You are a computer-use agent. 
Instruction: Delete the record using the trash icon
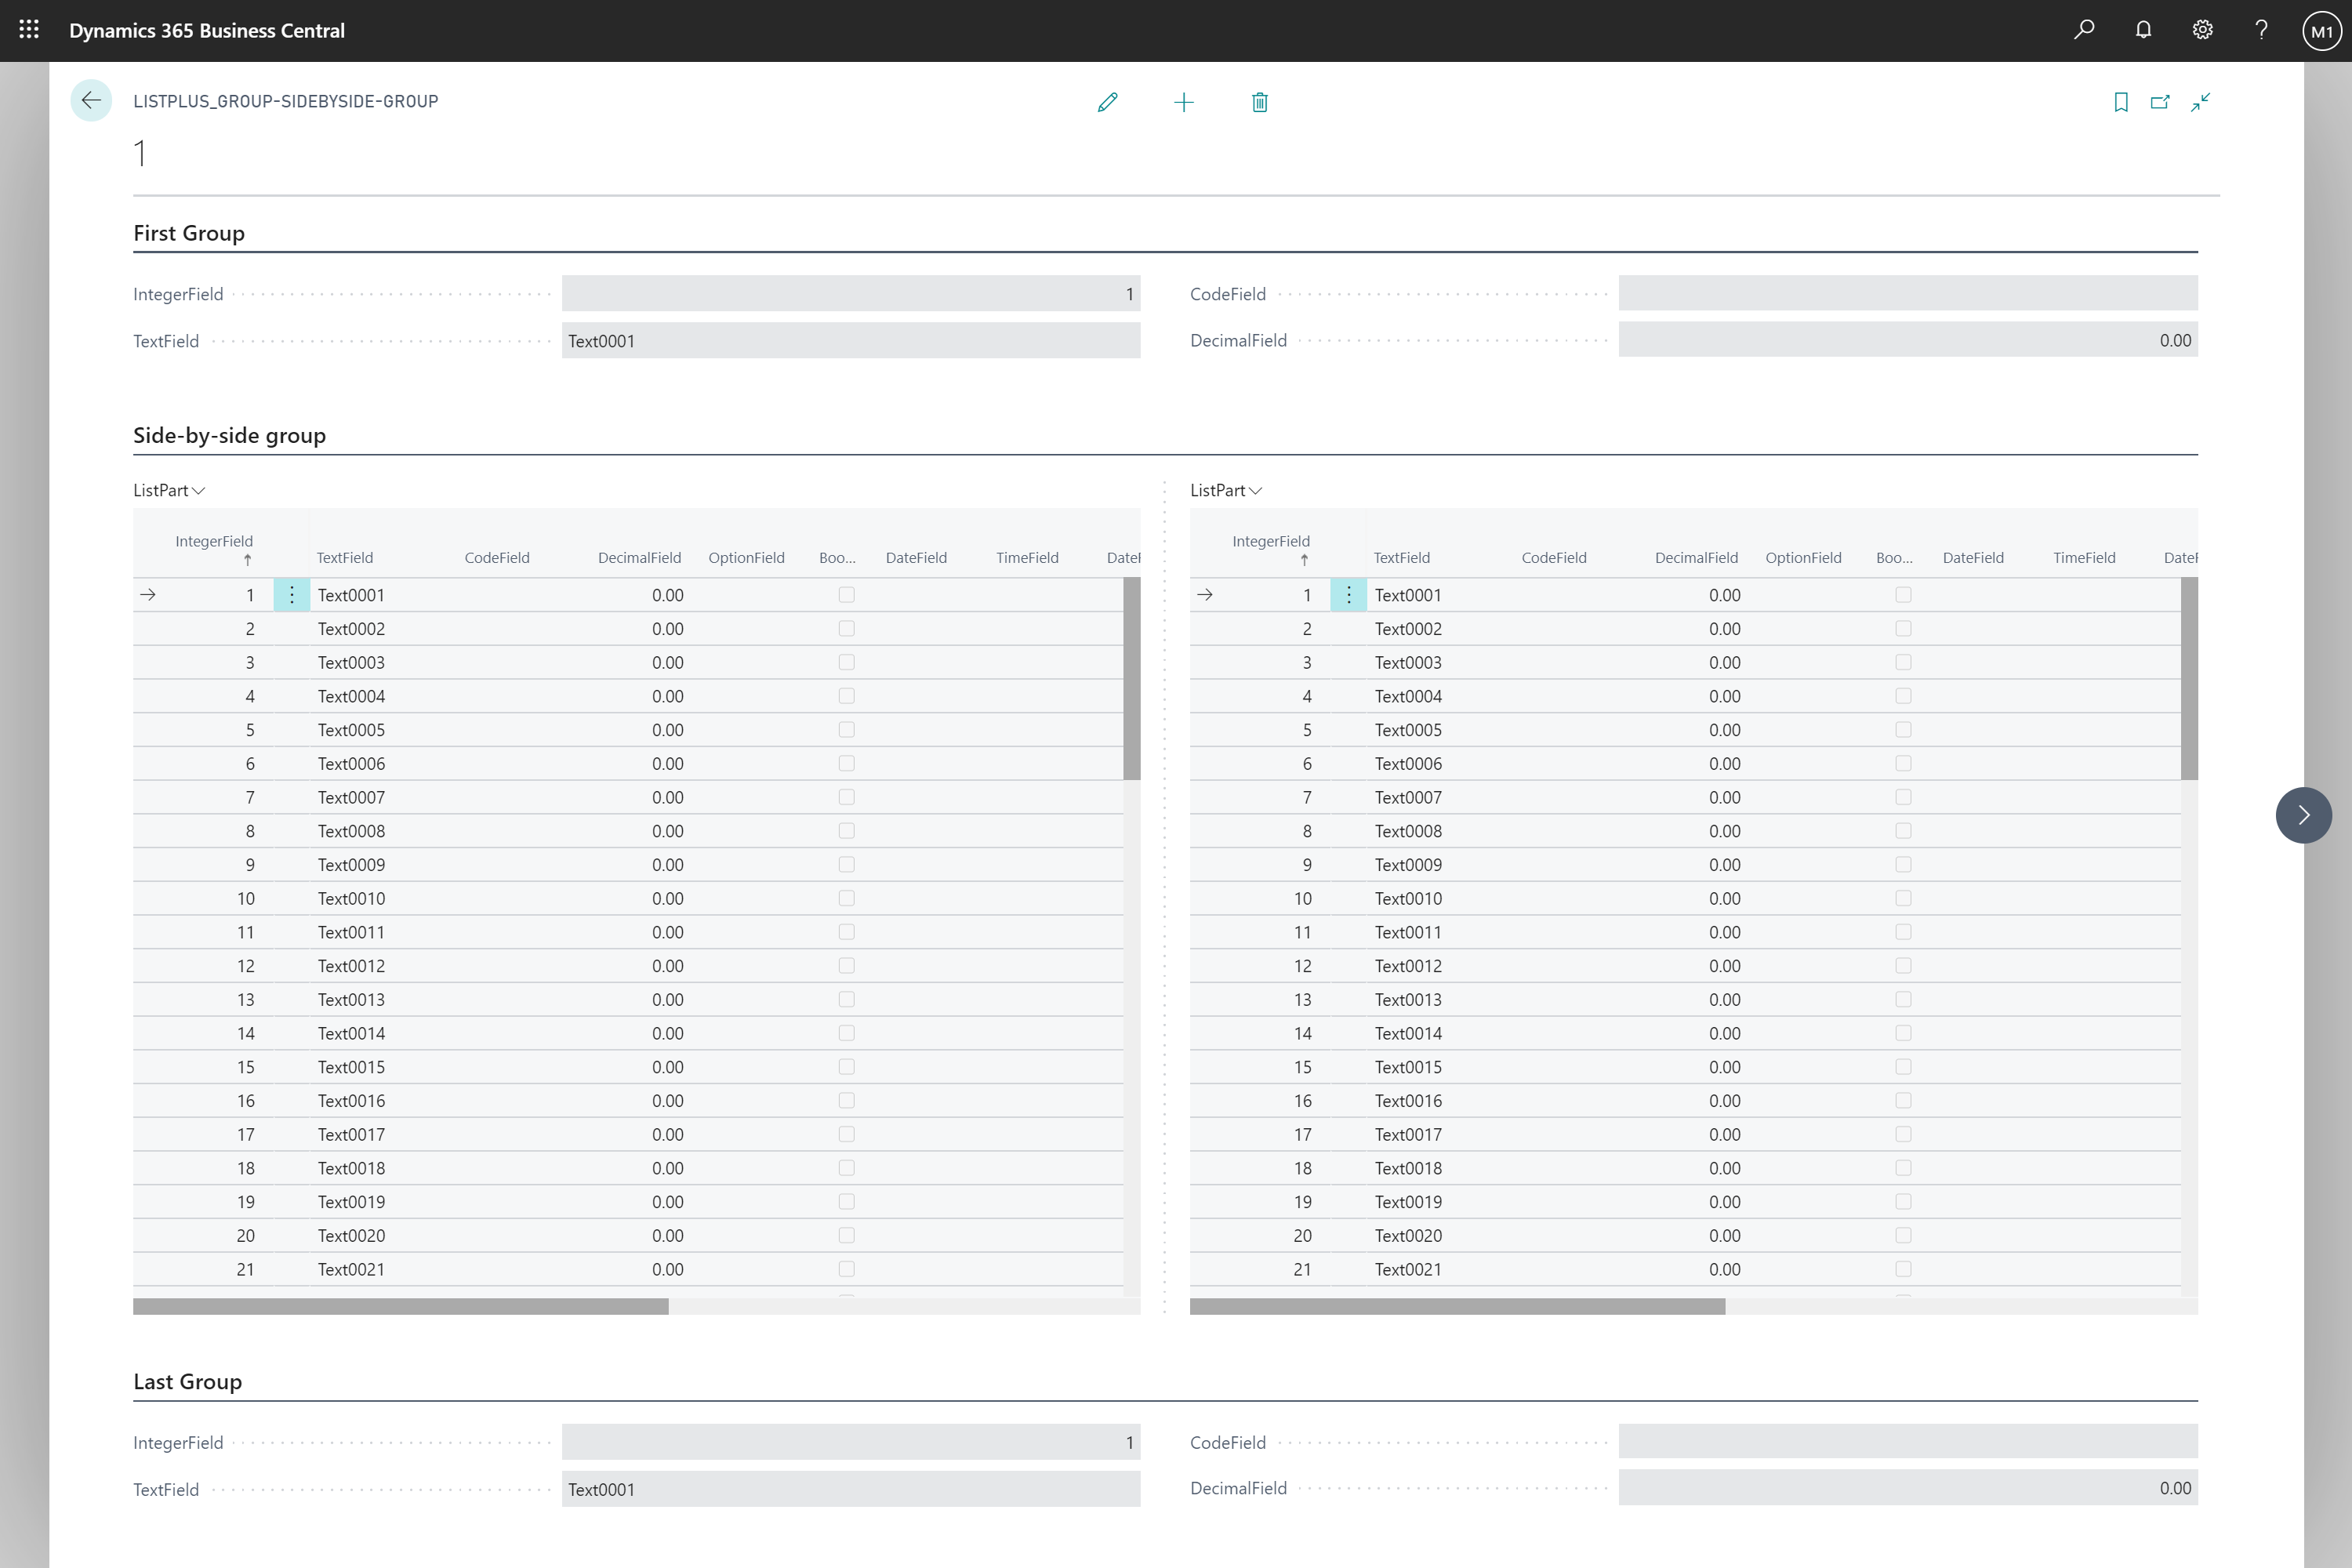pos(1259,101)
